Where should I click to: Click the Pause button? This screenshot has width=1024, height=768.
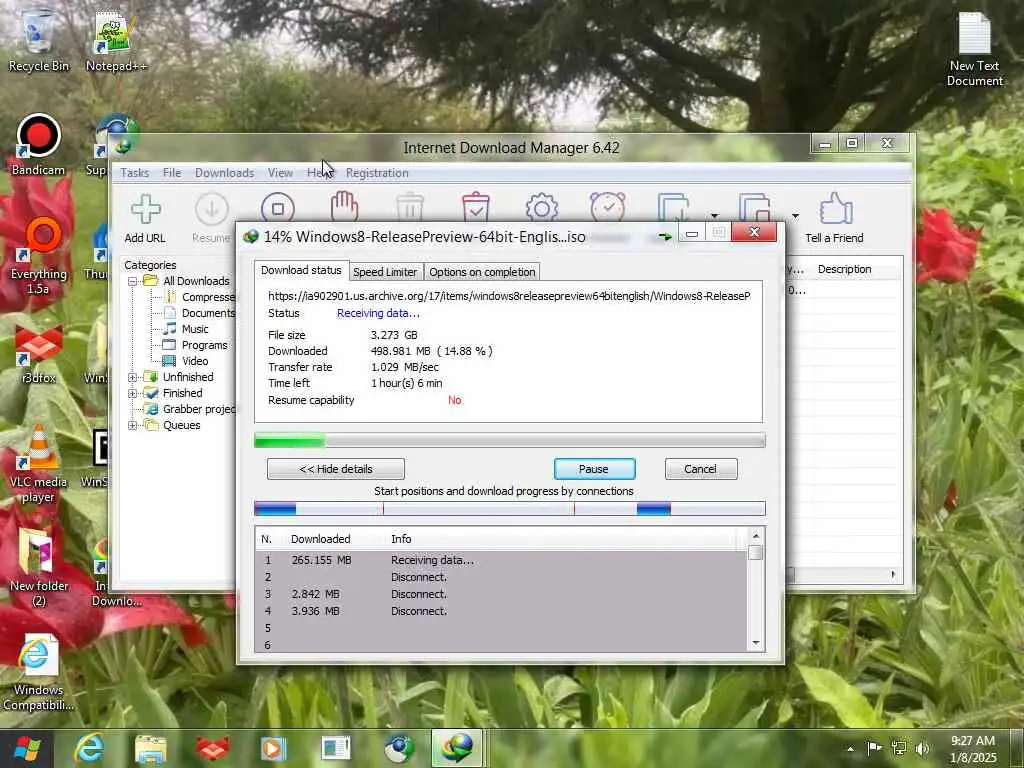tap(594, 469)
